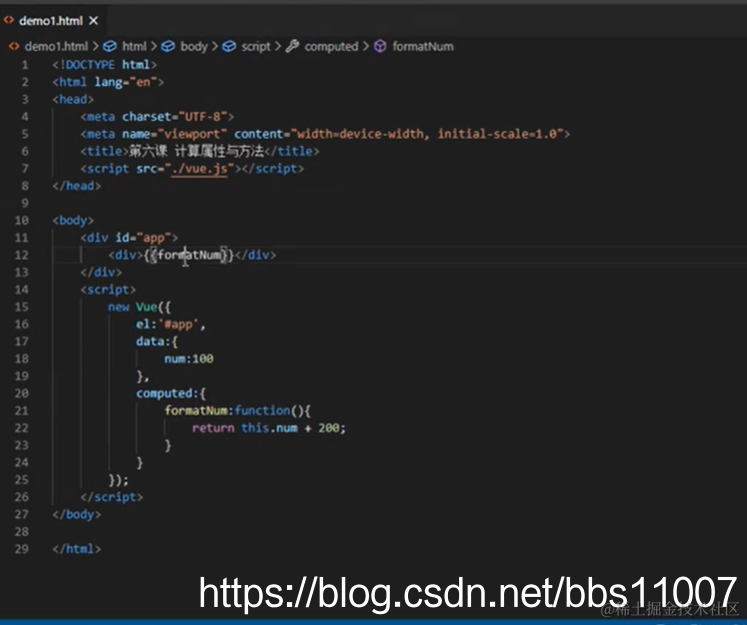Click line number 21 in the gutter
The height and width of the screenshot is (625, 747).
point(21,411)
